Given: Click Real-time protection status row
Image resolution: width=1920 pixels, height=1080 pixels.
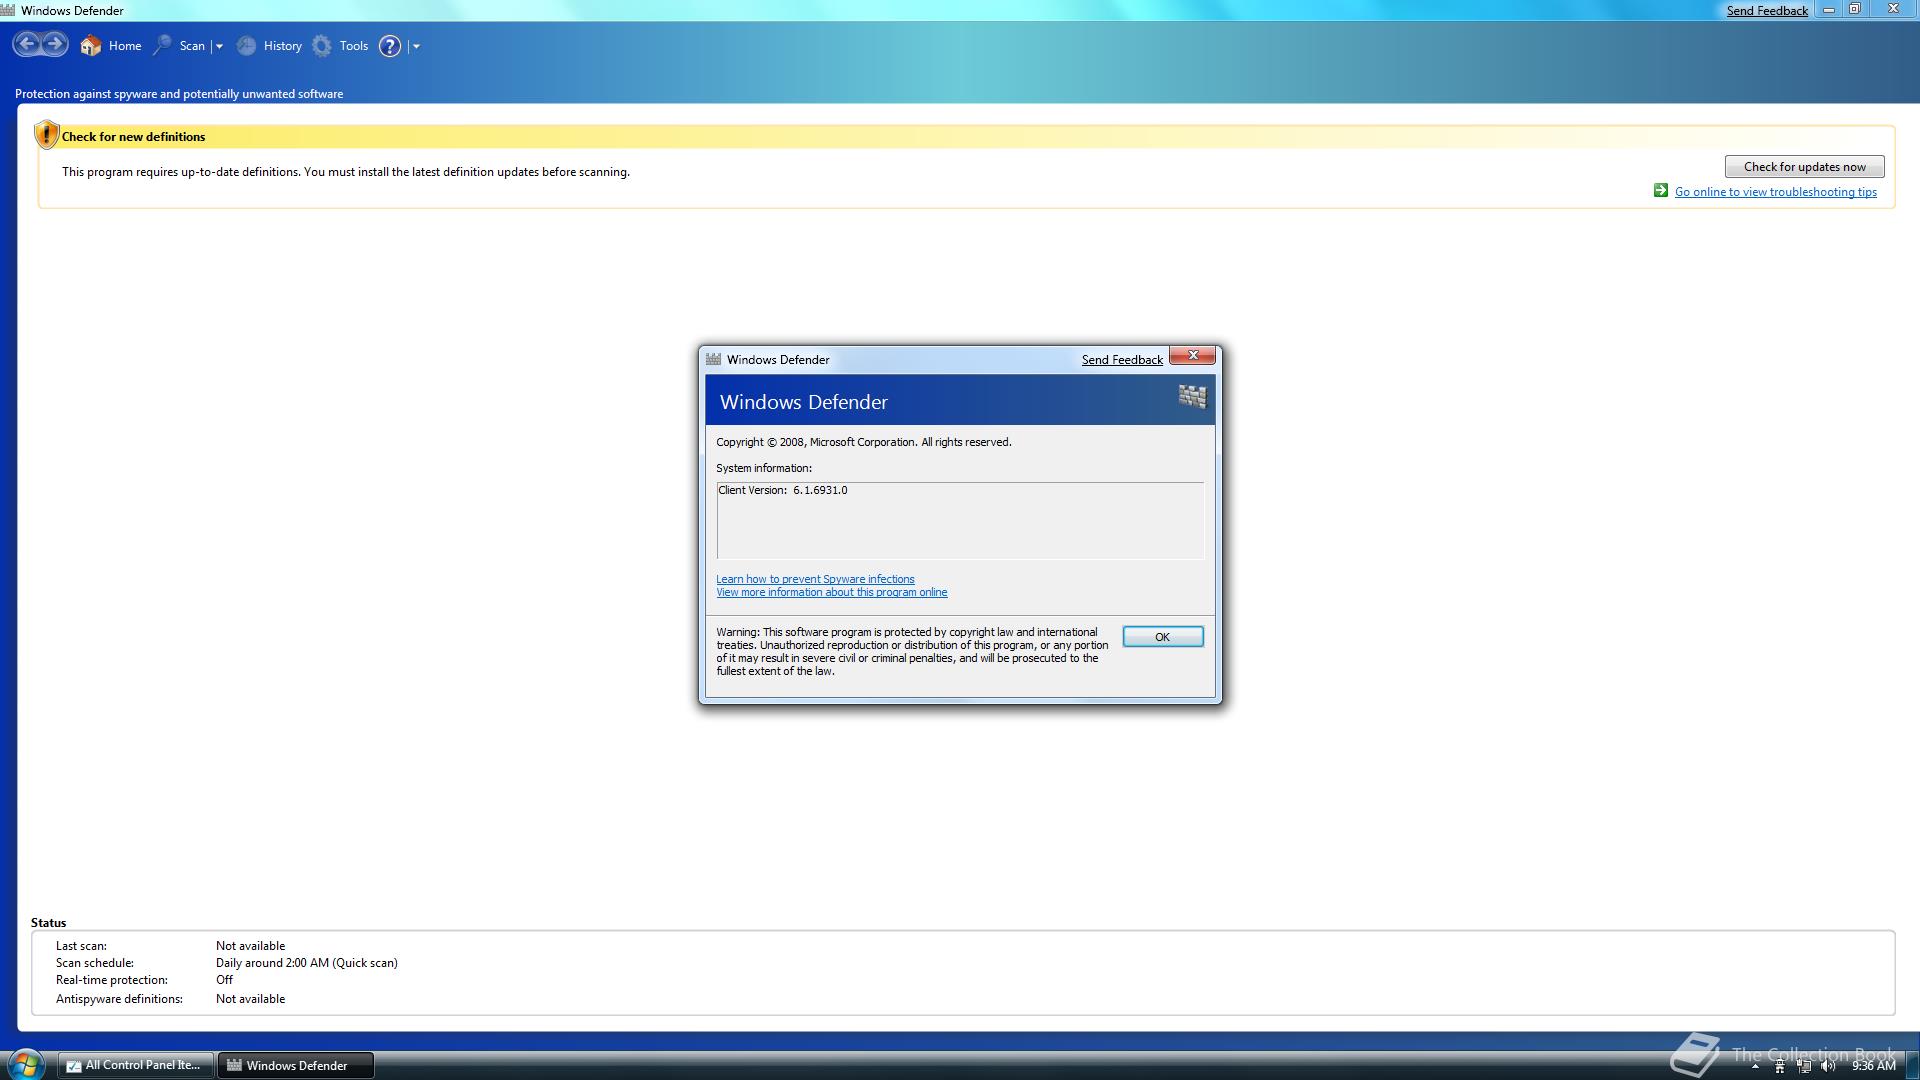Looking at the screenshot, I should pos(144,980).
